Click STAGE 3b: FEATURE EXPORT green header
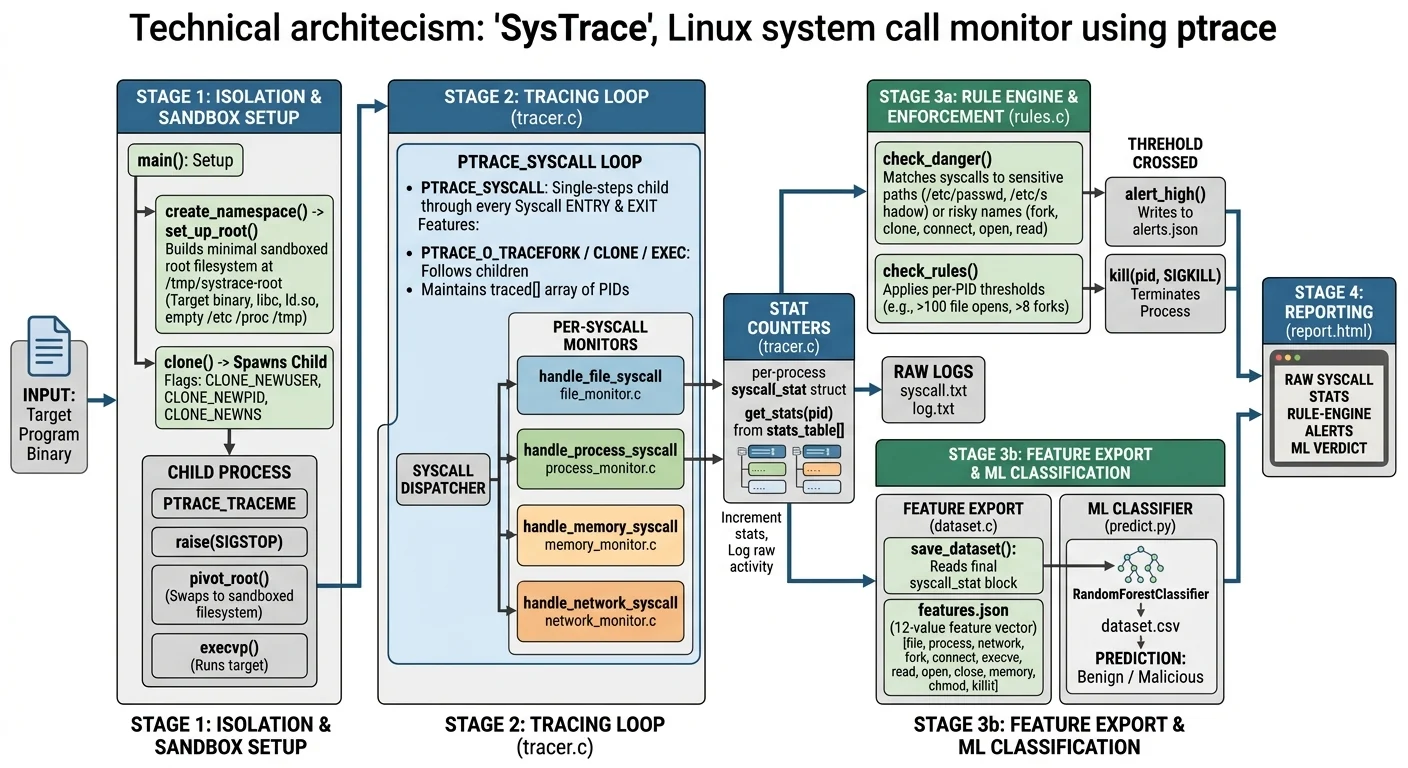This screenshot has width=1408, height=768. tap(1050, 463)
